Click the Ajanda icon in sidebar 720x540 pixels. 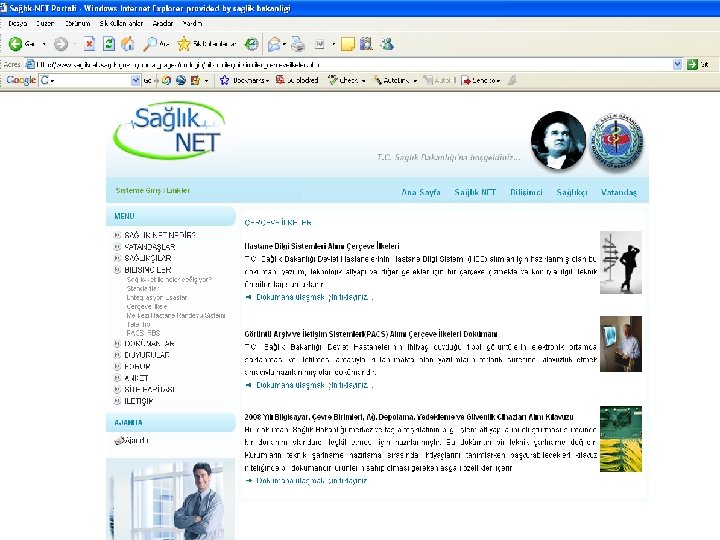[118, 440]
